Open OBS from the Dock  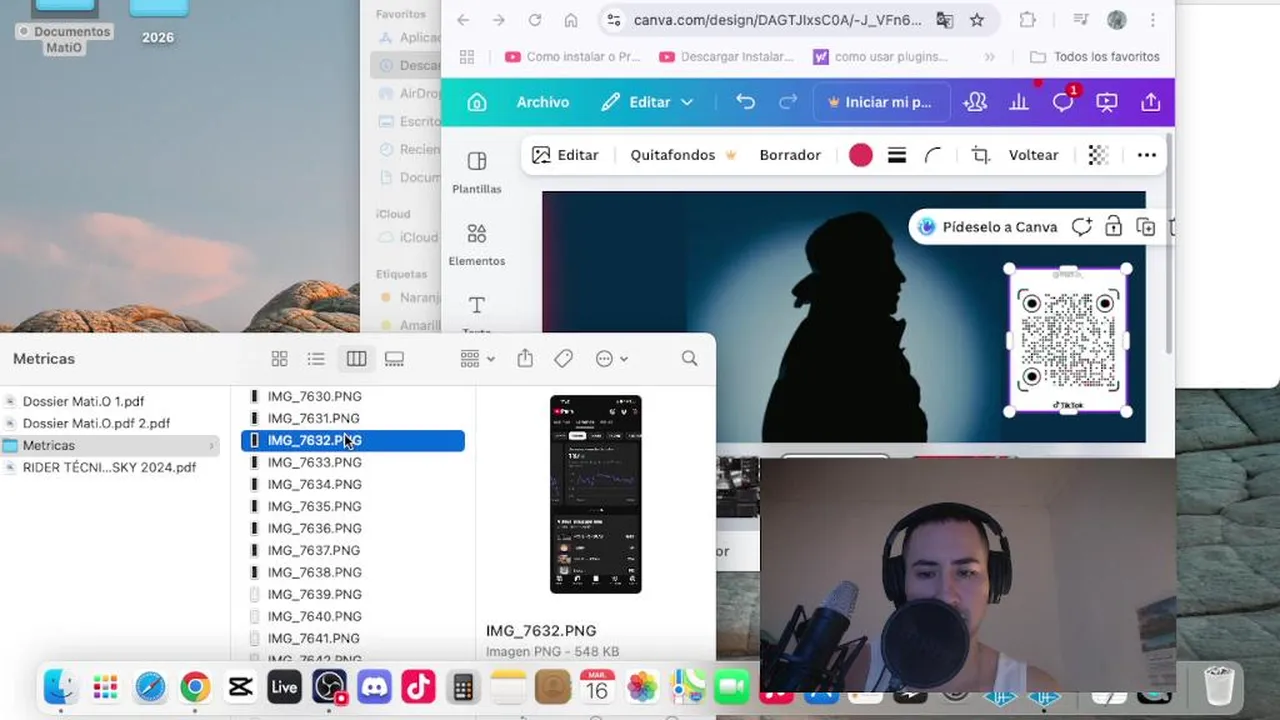(329, 687)
